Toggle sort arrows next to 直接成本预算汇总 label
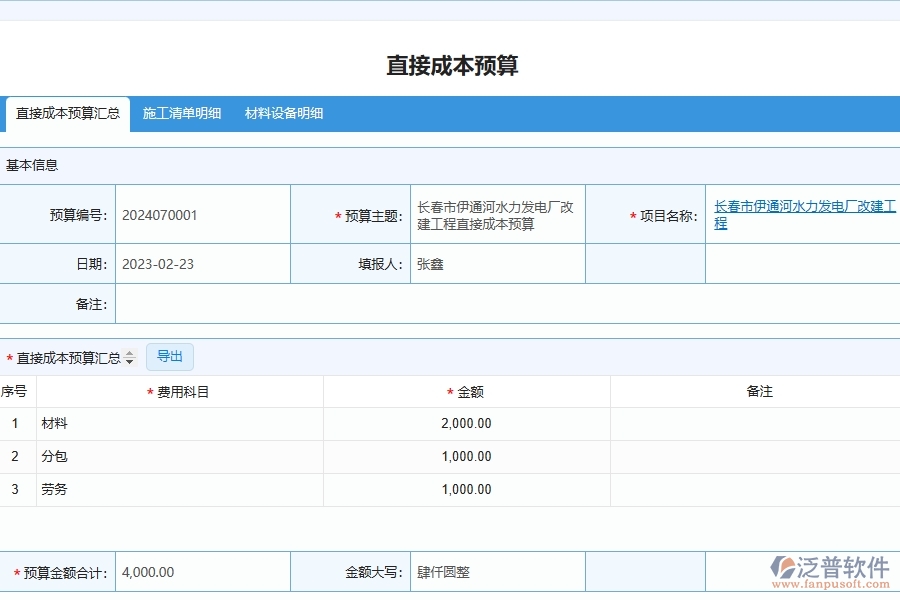 [x=131, y=357]
